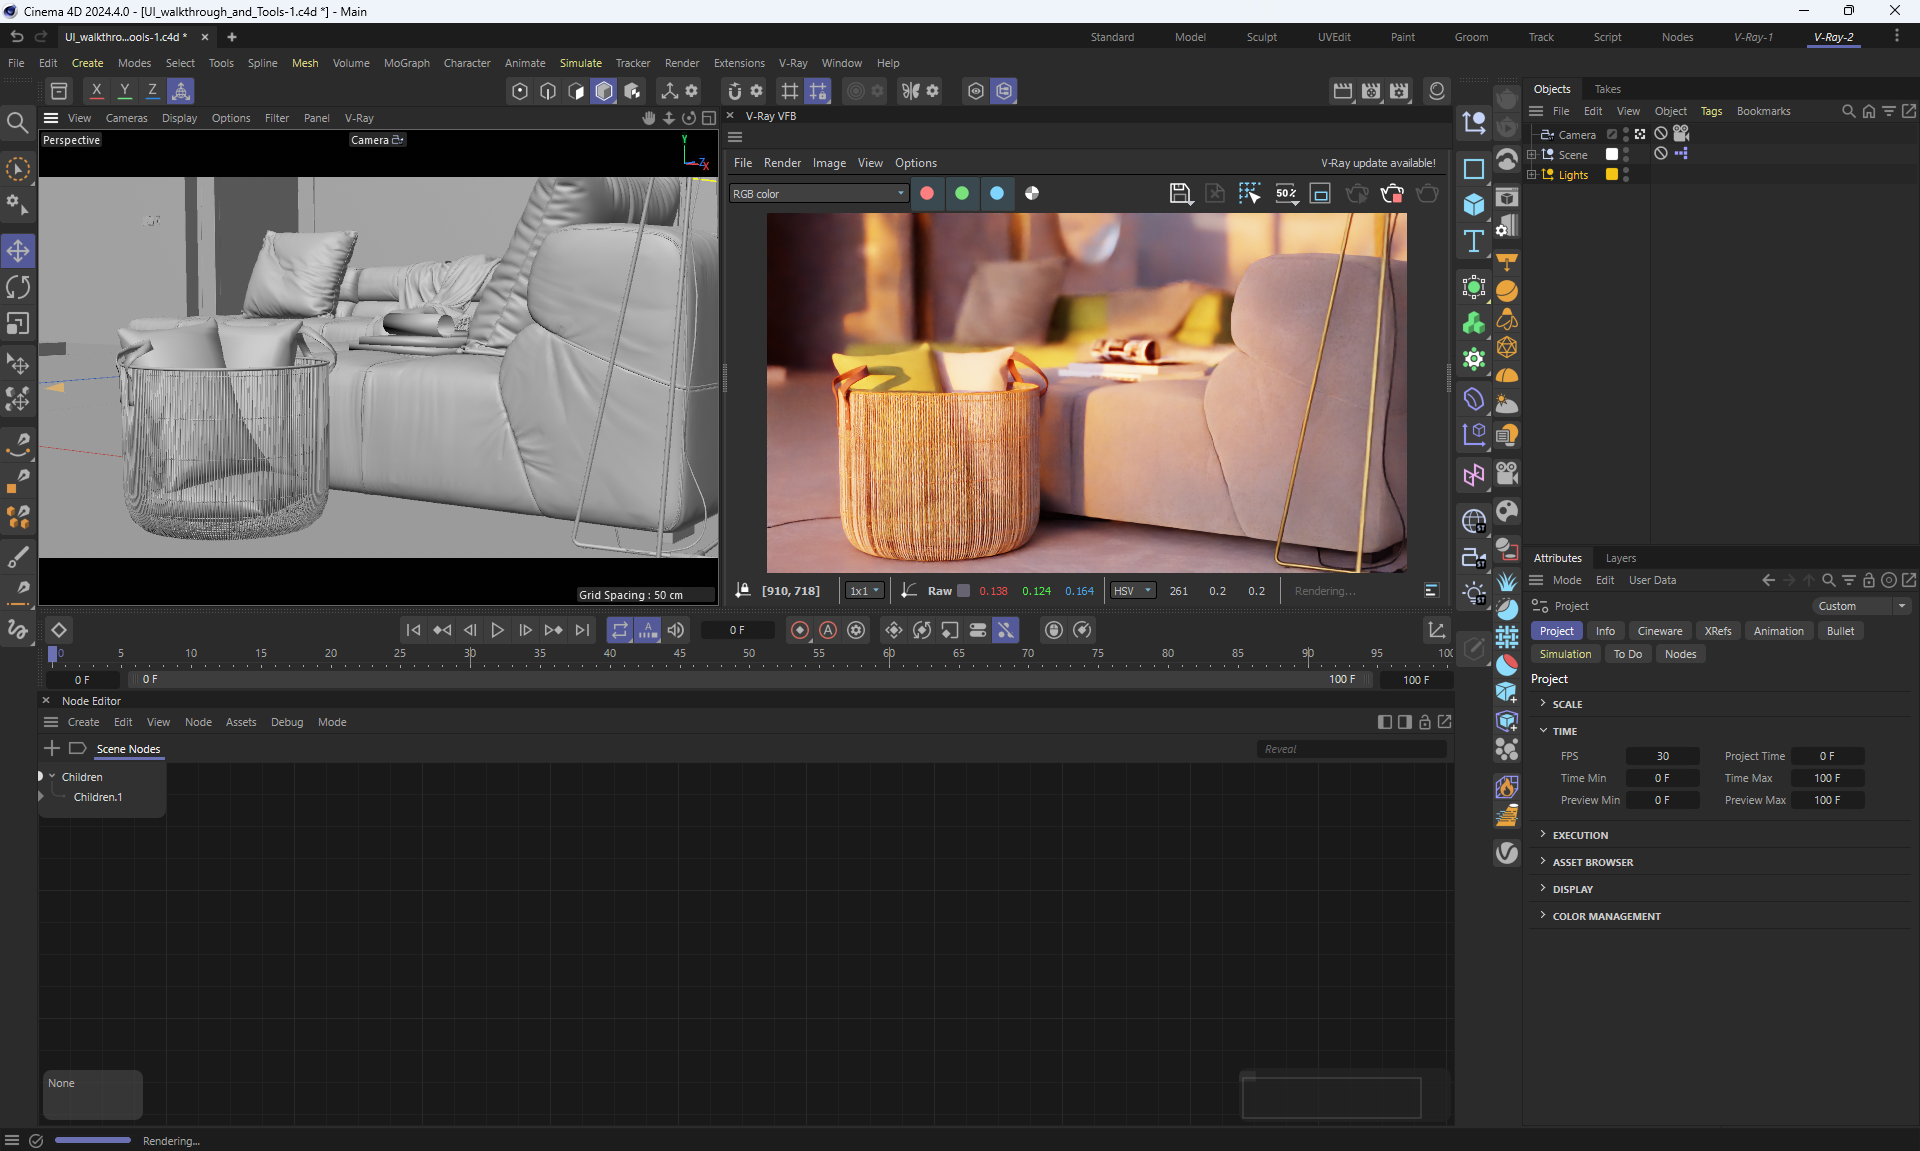1920x1151 pixels.
Task: Click the Record Active Objects button
Action: pyautogui.click(x=799, y=630)
